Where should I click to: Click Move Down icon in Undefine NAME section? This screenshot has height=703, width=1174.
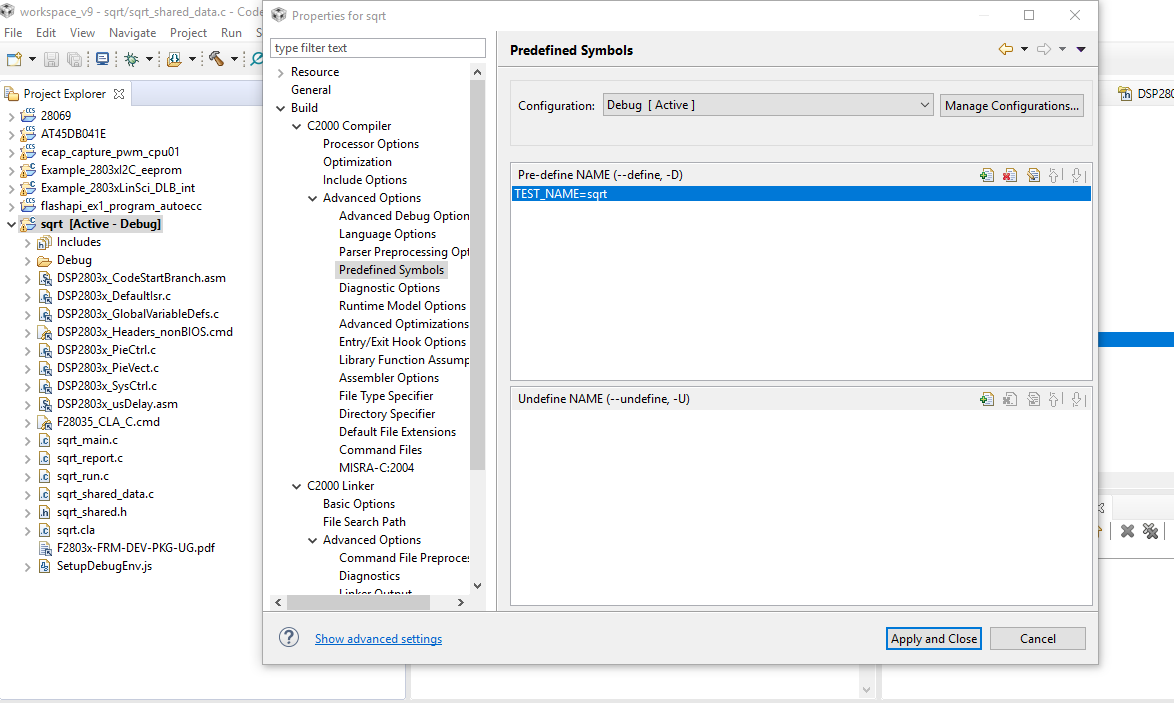pyautogui.click(x=1077, y=399)
